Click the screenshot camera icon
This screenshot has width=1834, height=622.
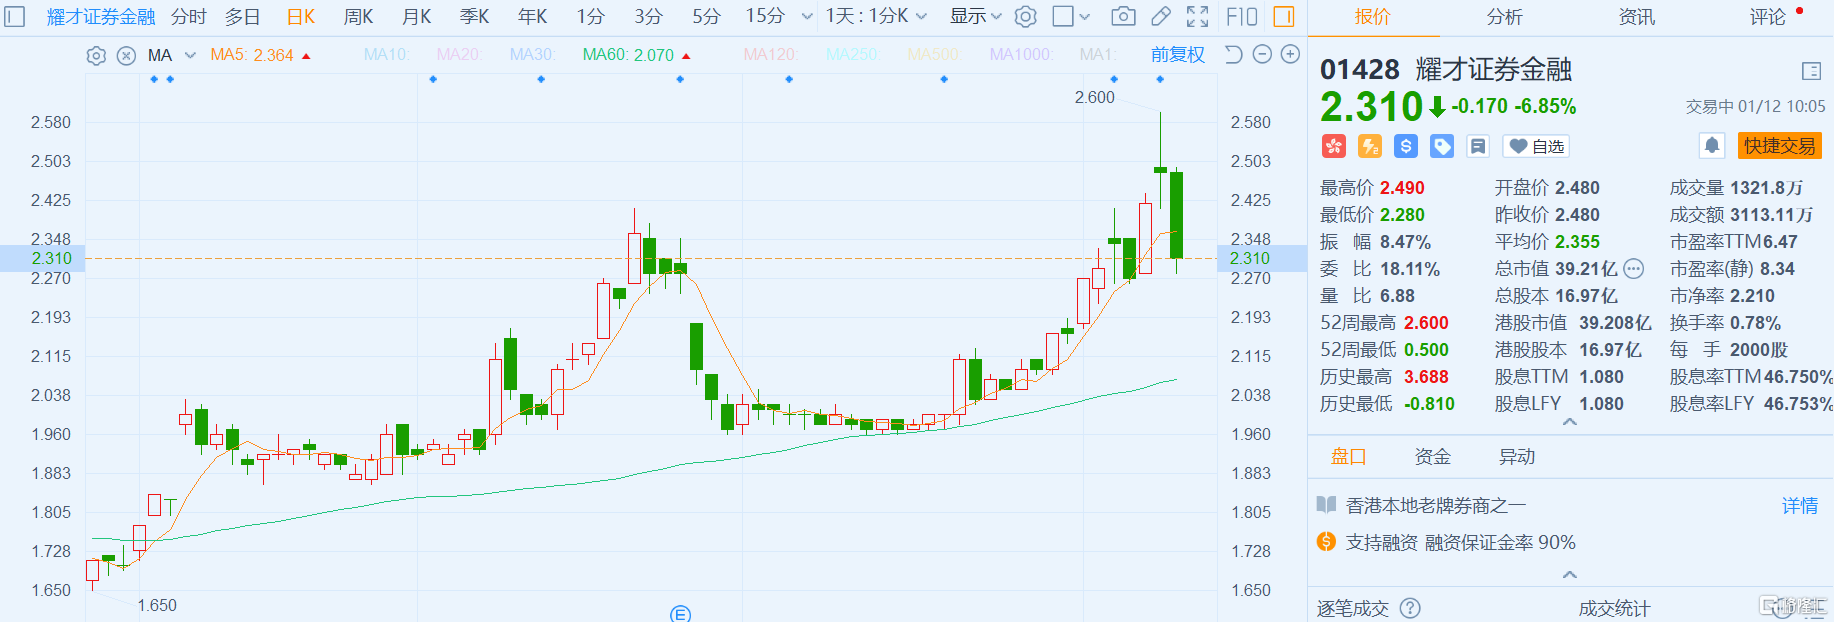point(1123,16)
